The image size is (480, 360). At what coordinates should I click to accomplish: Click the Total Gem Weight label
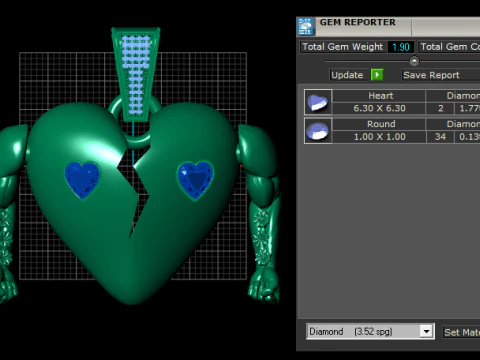coord(343,47)
